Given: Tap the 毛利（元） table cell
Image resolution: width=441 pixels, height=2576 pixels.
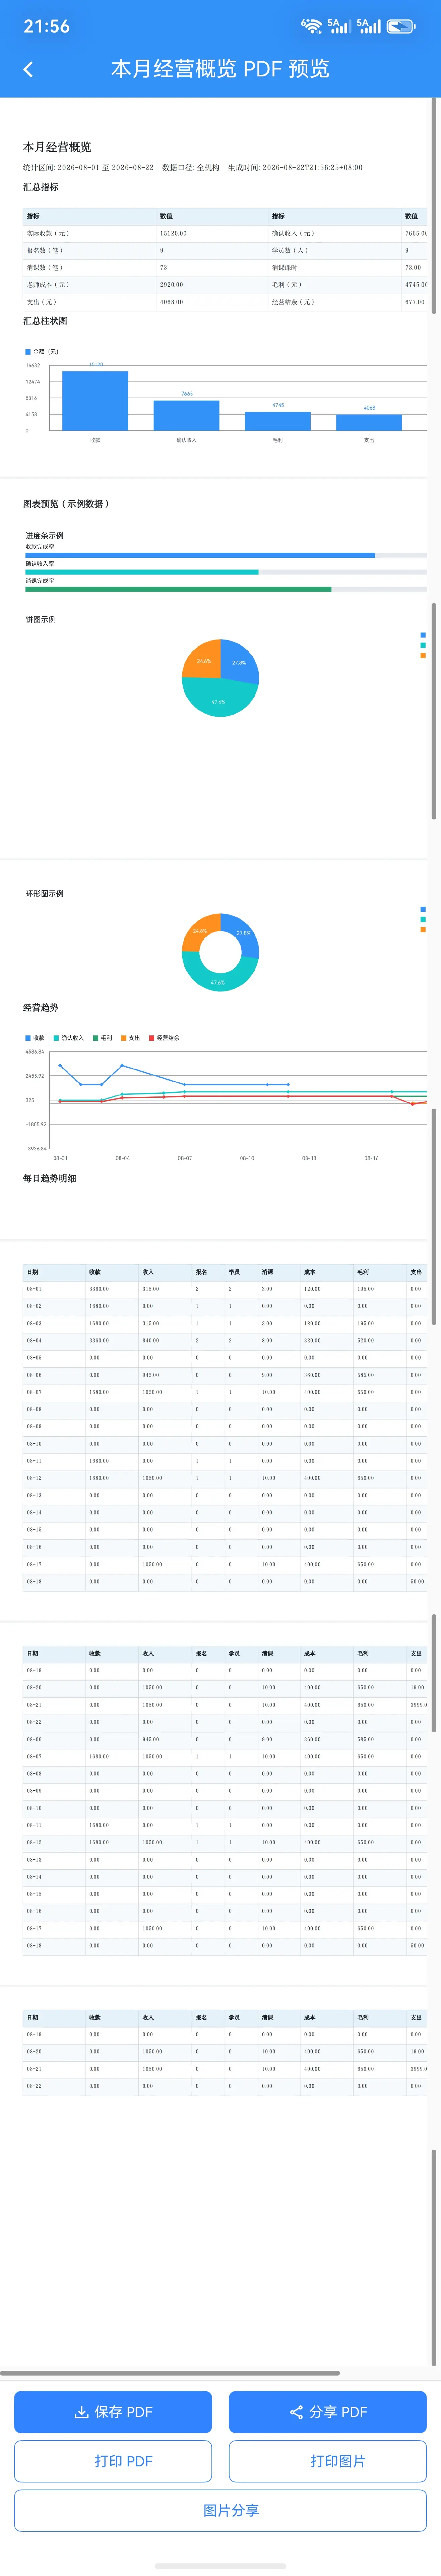Looking at the screenshot, I should tap(335, 285).
